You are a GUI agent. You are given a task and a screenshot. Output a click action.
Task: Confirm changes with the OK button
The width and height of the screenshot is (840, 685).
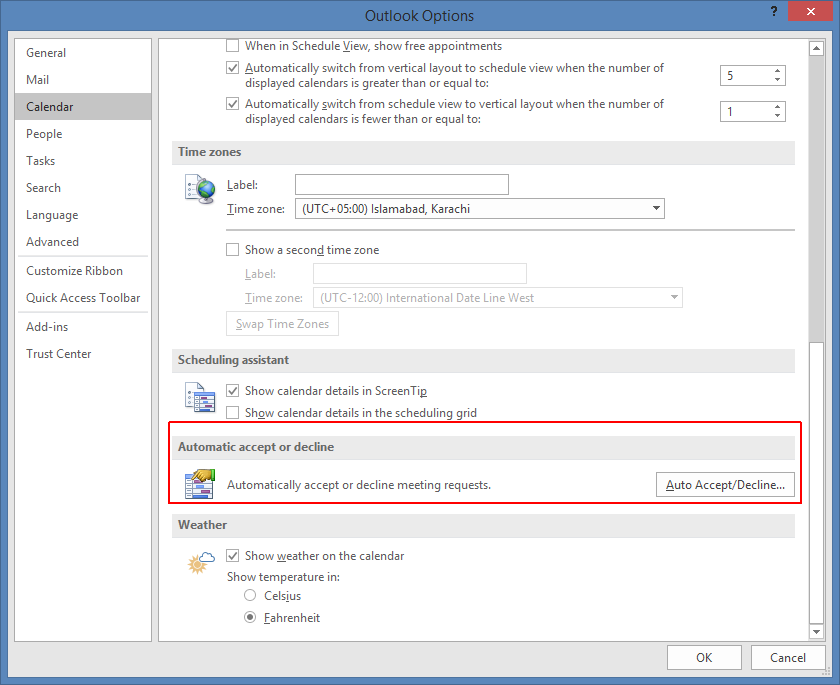pos(704,657)
